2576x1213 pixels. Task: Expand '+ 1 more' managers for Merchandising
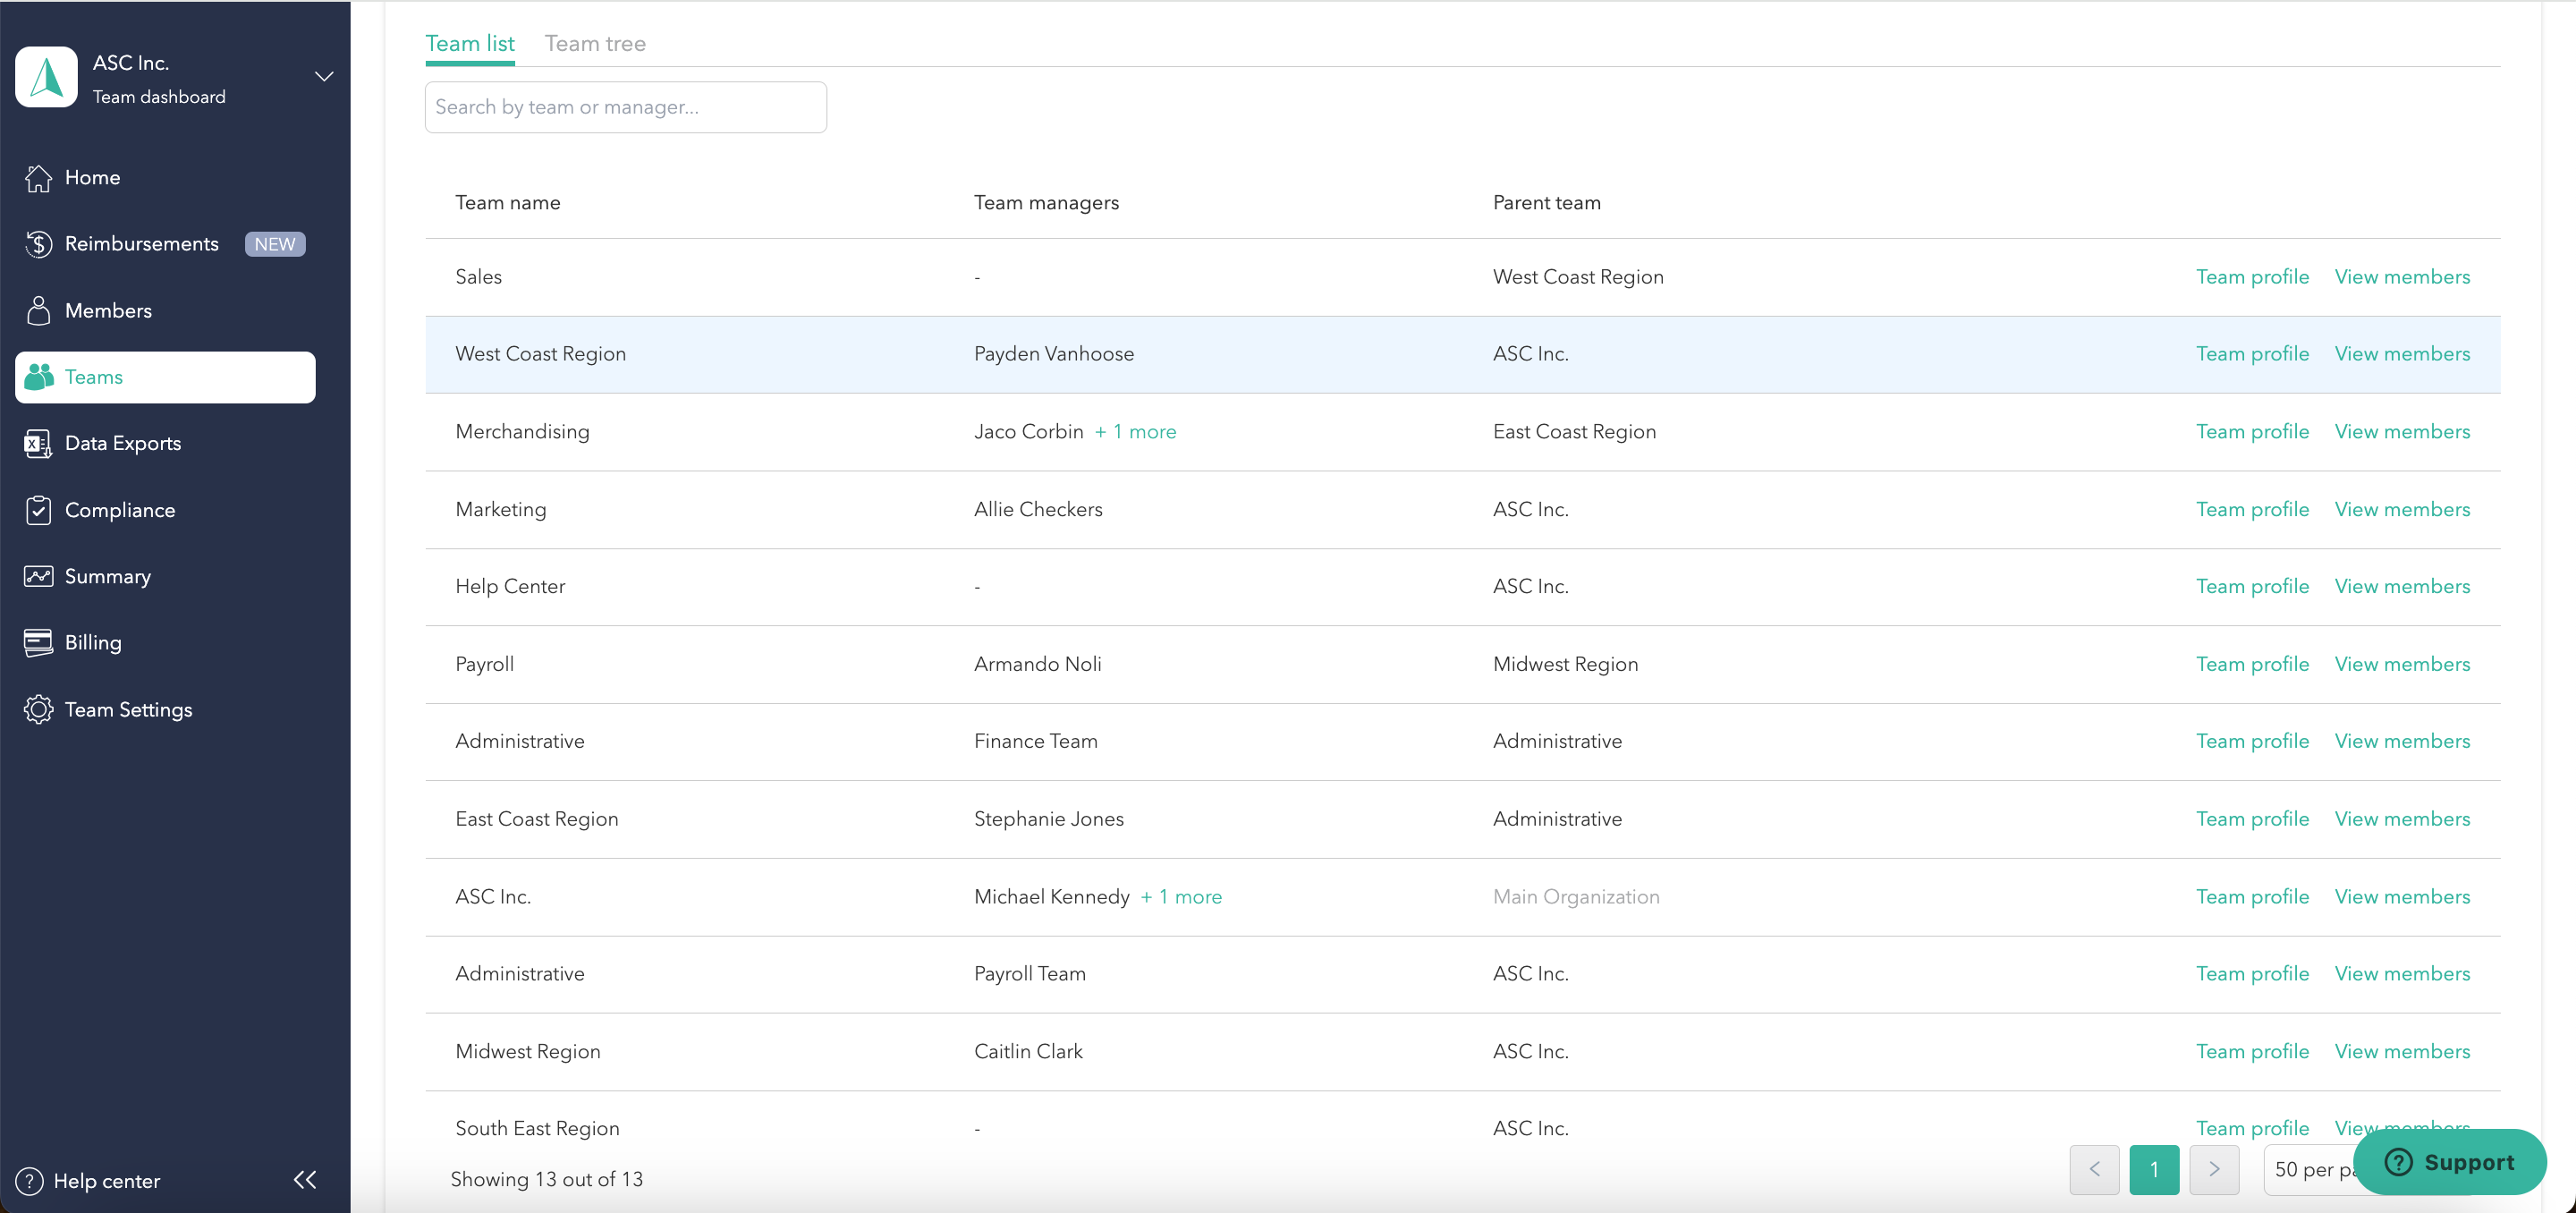point(1135,432)
